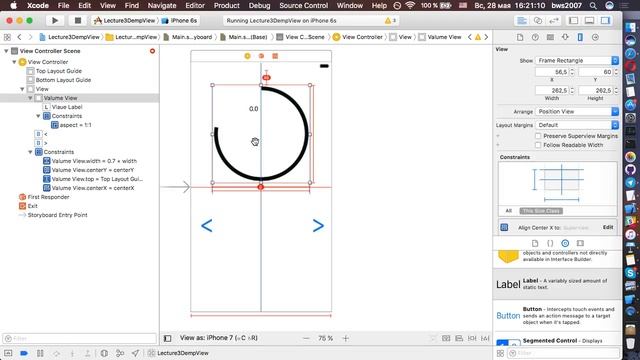
Task: Zoom out the canvas with minus
Action: pos(306,338)
